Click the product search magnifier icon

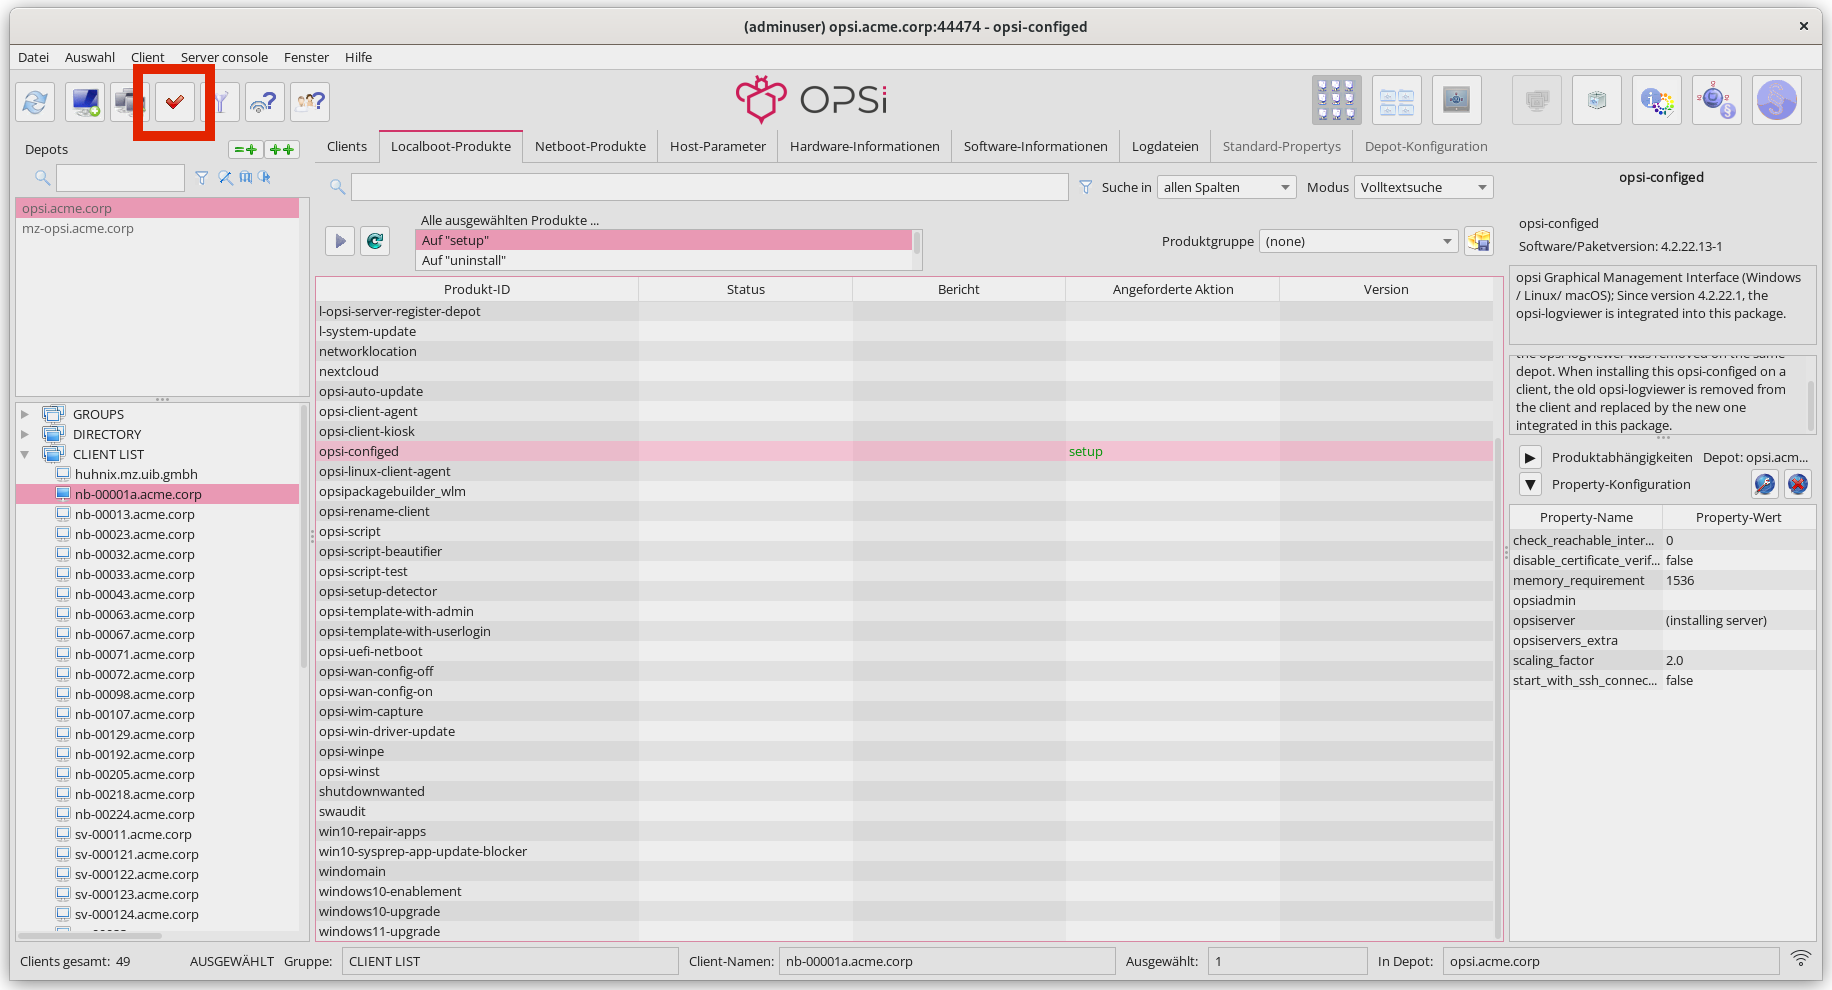(x=338, y=187)
